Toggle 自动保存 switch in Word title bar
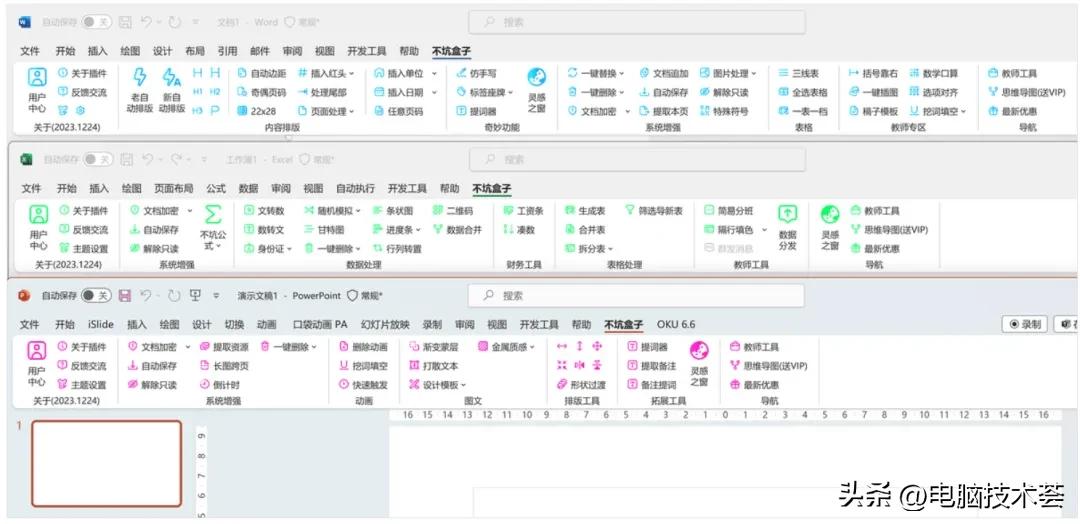Screen dimensions: 1080x524 [x=96, y=22]
